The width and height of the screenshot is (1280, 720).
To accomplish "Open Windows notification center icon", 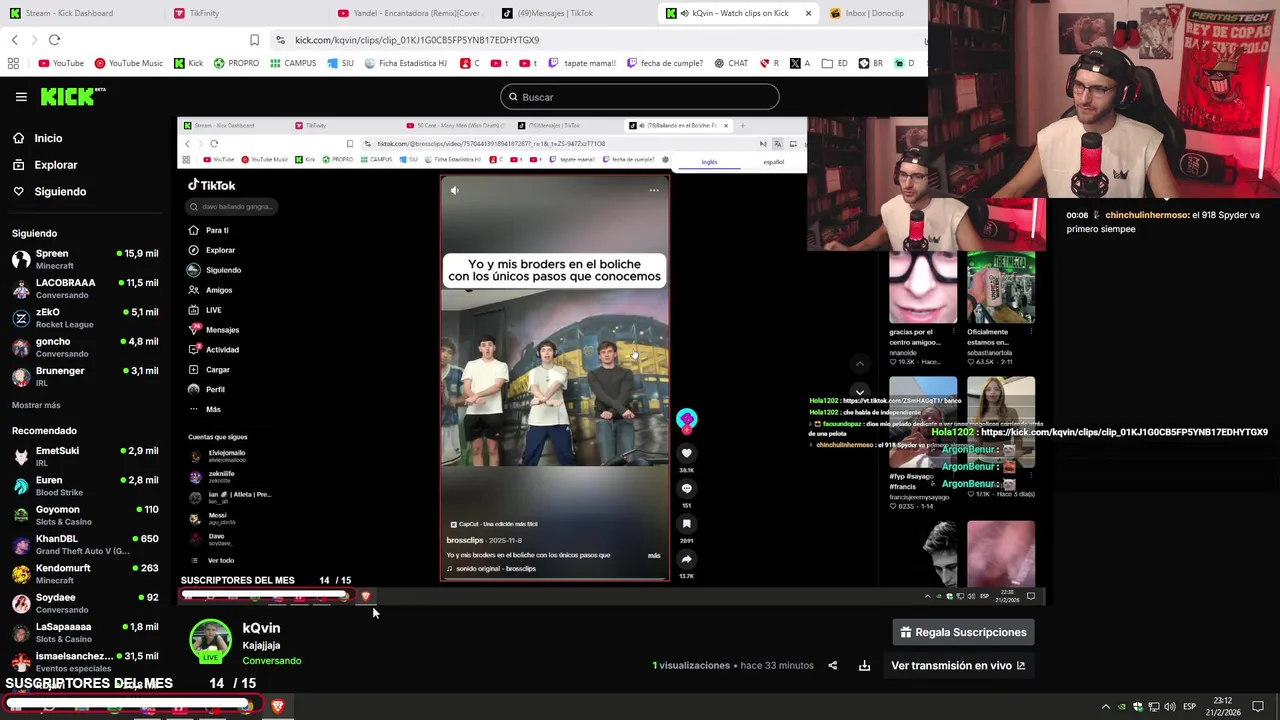I will coord(1258,707).
